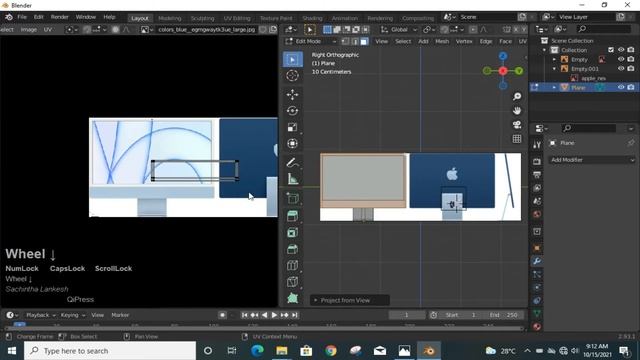
Task: Pick the Scale tool
Action: click(x=292, y=127)
